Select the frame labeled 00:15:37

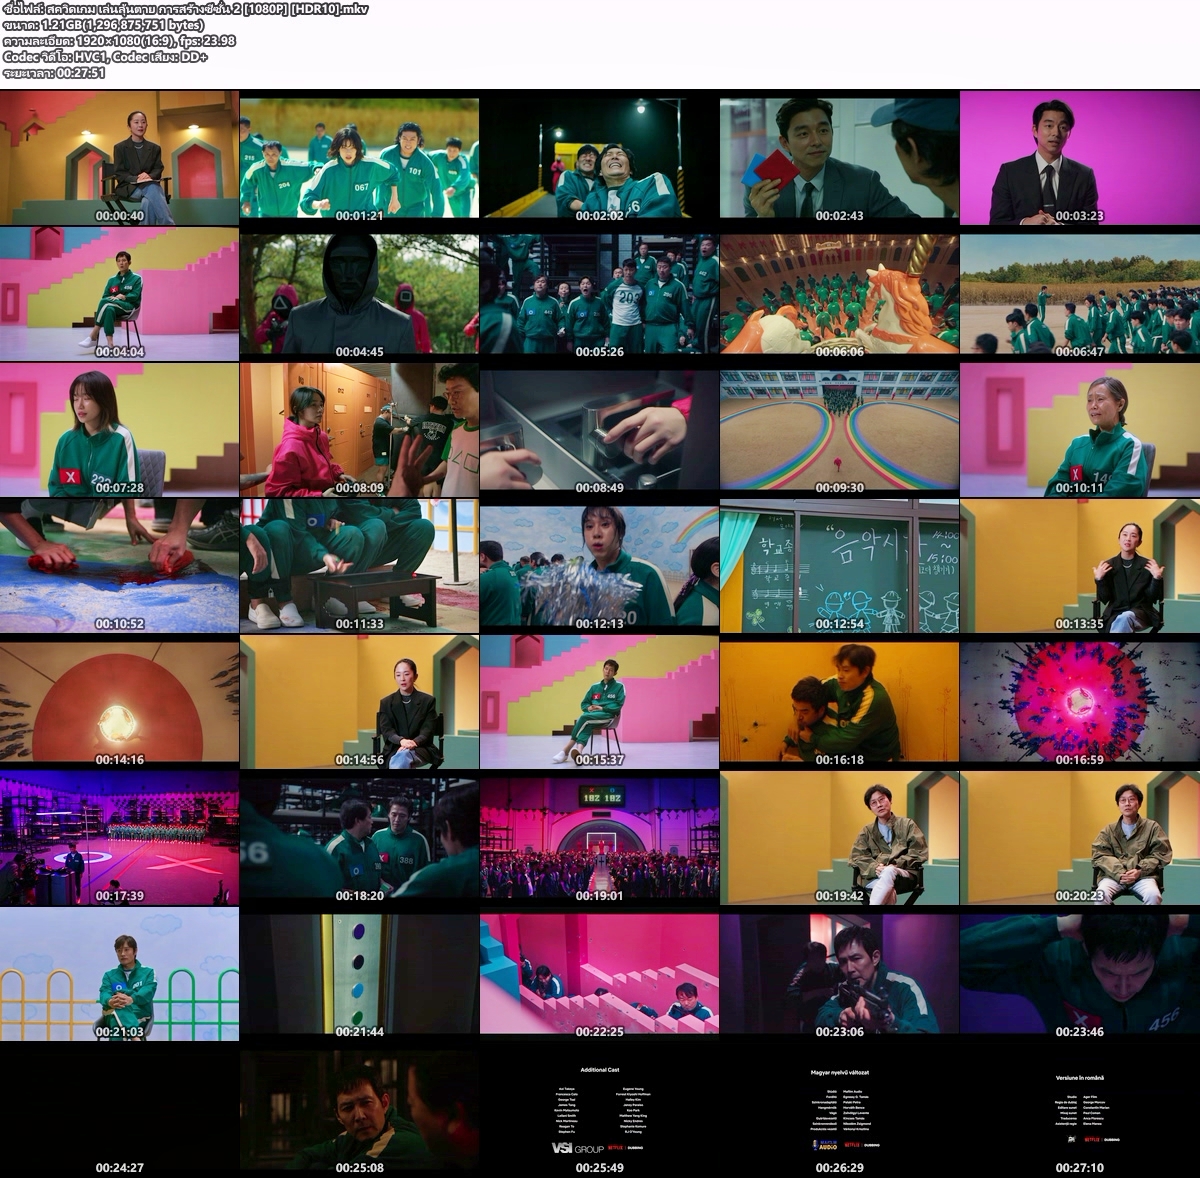pos(599,702)
